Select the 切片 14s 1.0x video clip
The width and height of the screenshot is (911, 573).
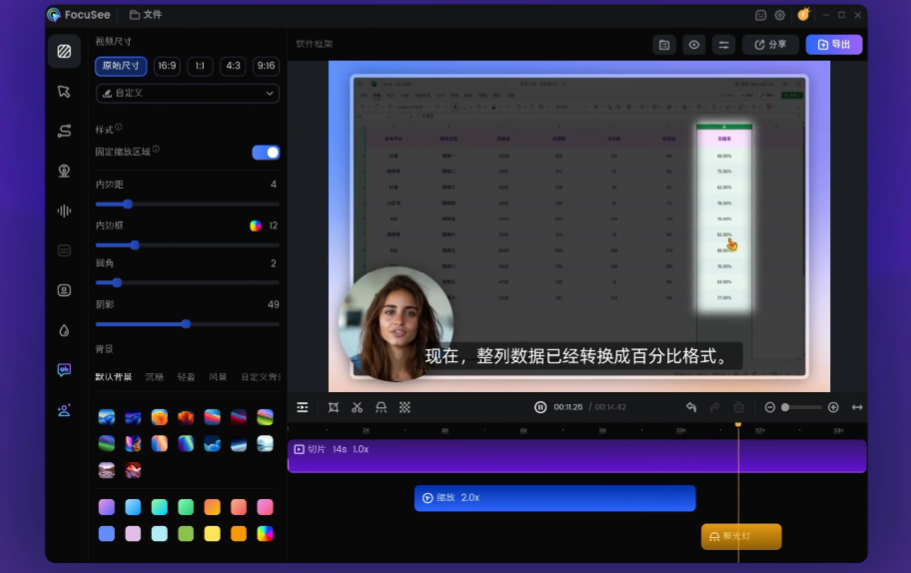click(577, 456)
